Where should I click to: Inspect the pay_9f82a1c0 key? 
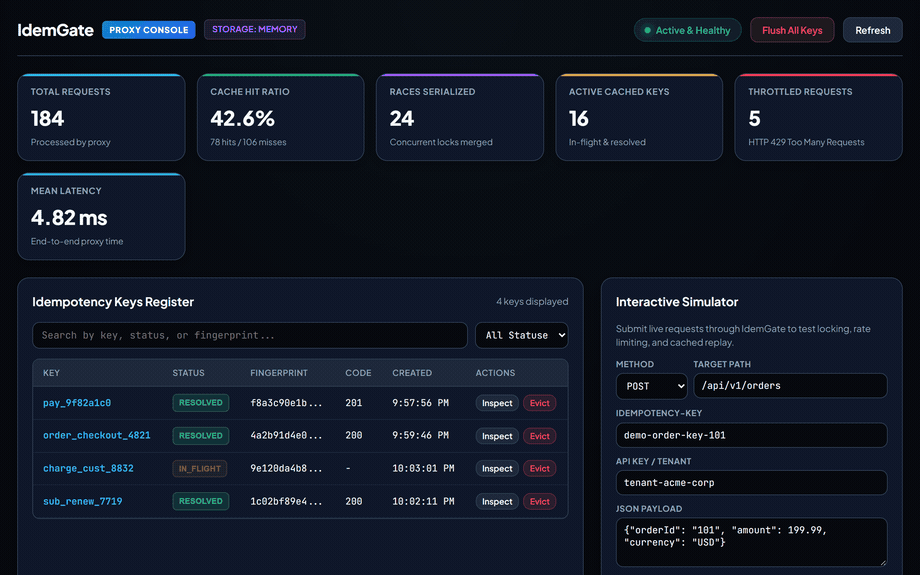(497, 403)
